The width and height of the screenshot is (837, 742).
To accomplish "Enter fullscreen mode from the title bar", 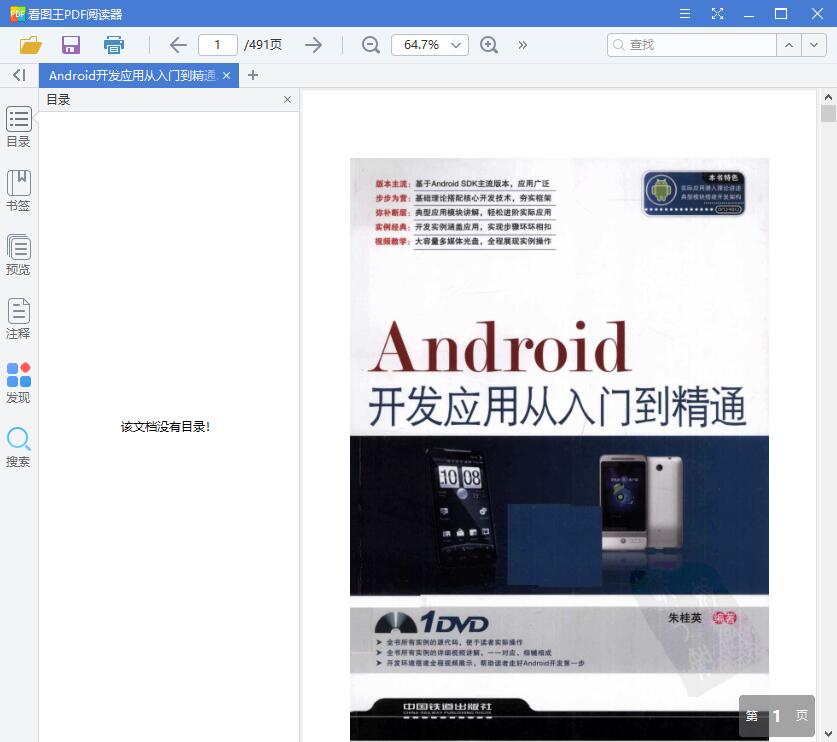I will point(716,14).
